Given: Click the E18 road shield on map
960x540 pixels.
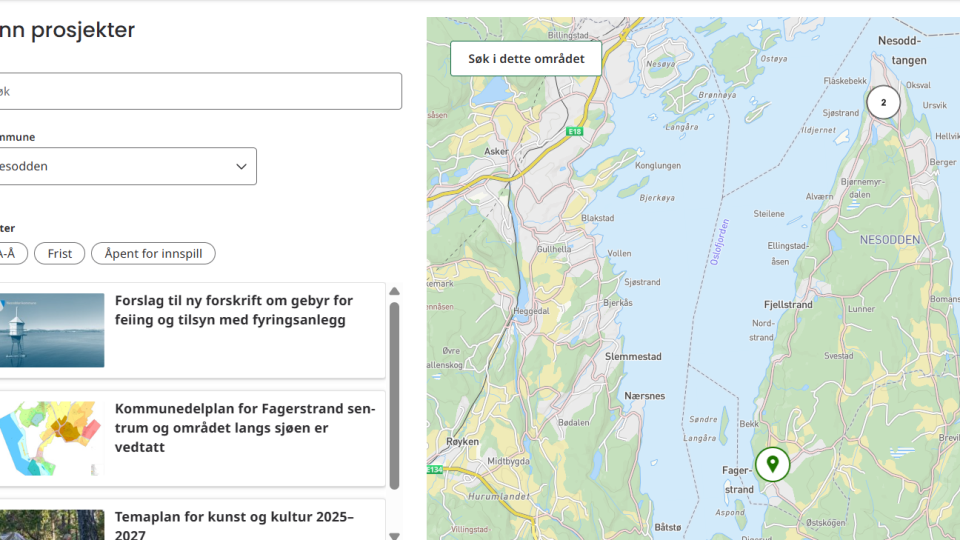Looking at the screenshot, I should [x=574, y=131].
